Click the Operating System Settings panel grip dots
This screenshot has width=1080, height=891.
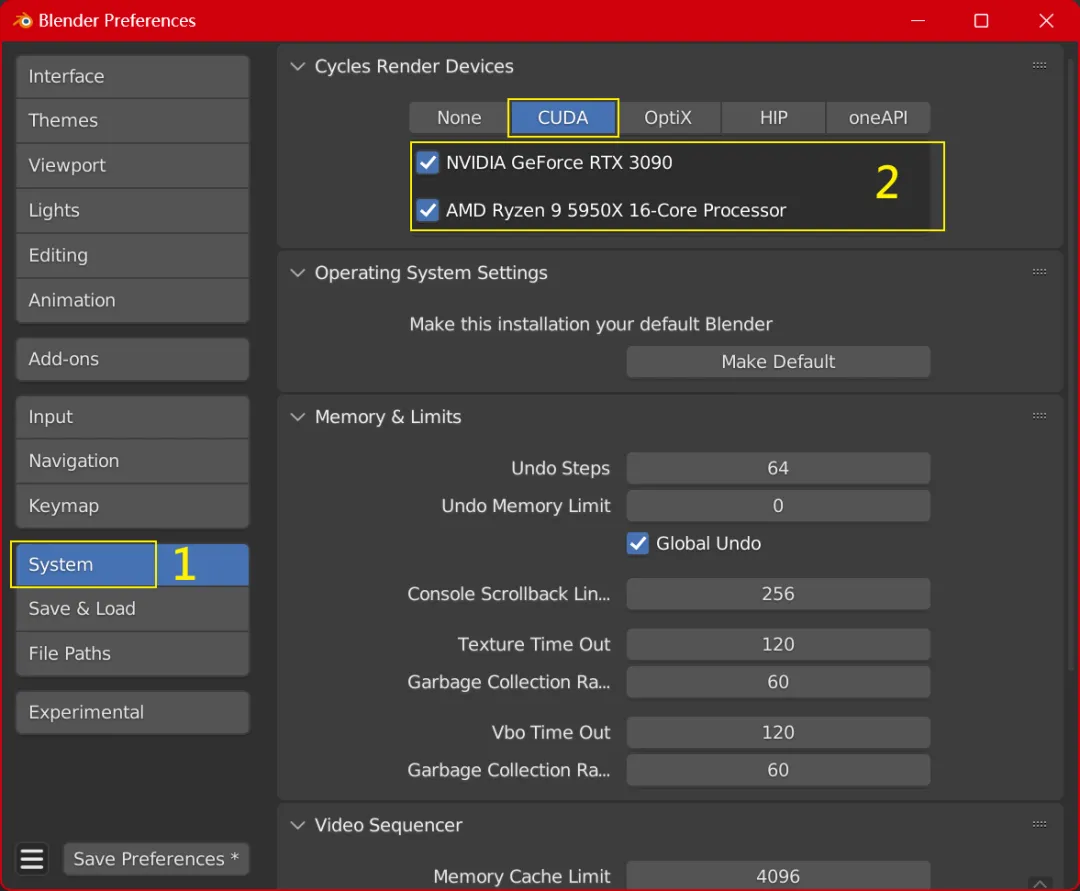tap(1039, 272)
